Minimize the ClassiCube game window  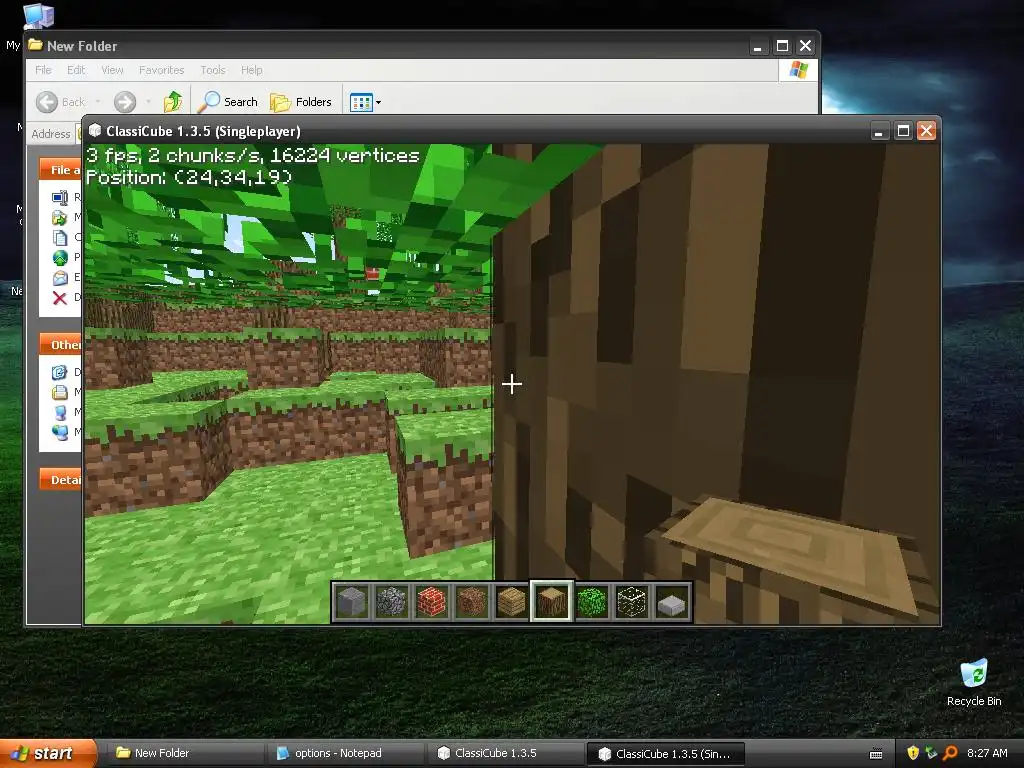879,131
